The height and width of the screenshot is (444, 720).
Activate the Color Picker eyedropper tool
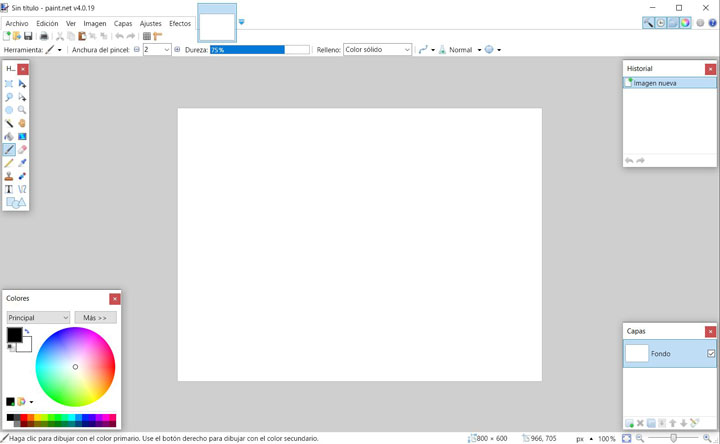(22, 163)
